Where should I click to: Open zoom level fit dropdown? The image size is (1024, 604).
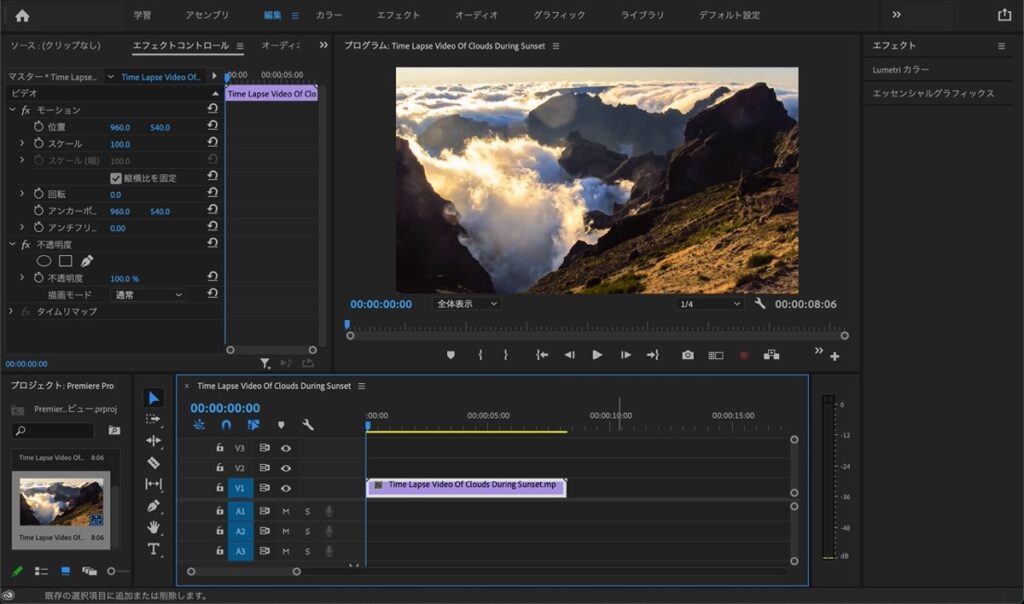point(466,304)
